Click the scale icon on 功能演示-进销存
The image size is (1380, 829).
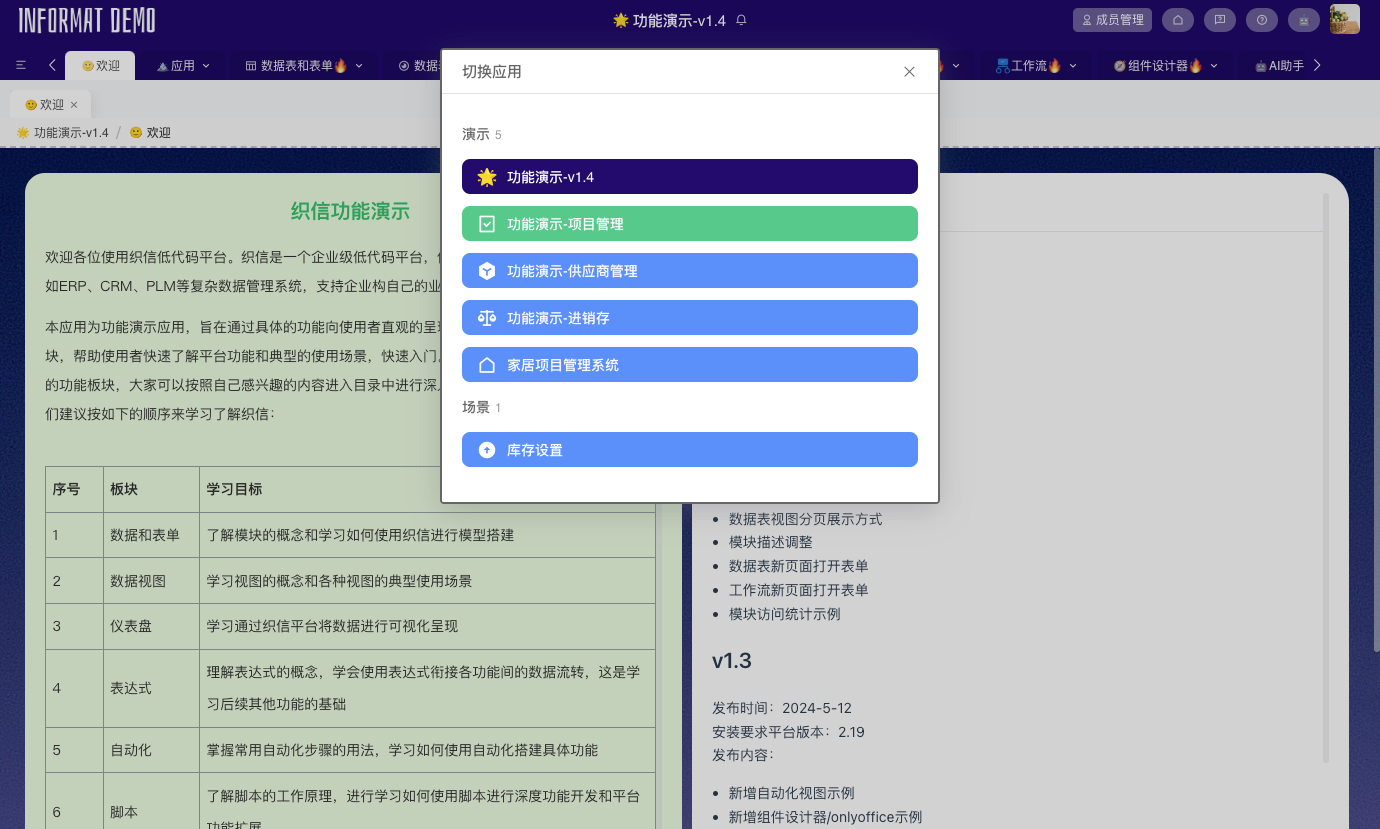coord(486,317)
